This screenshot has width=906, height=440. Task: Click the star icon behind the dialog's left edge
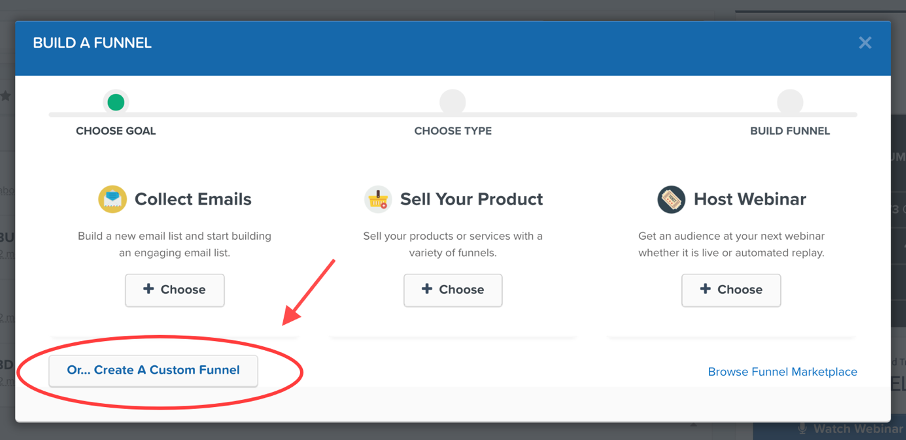tap(5, 96)
